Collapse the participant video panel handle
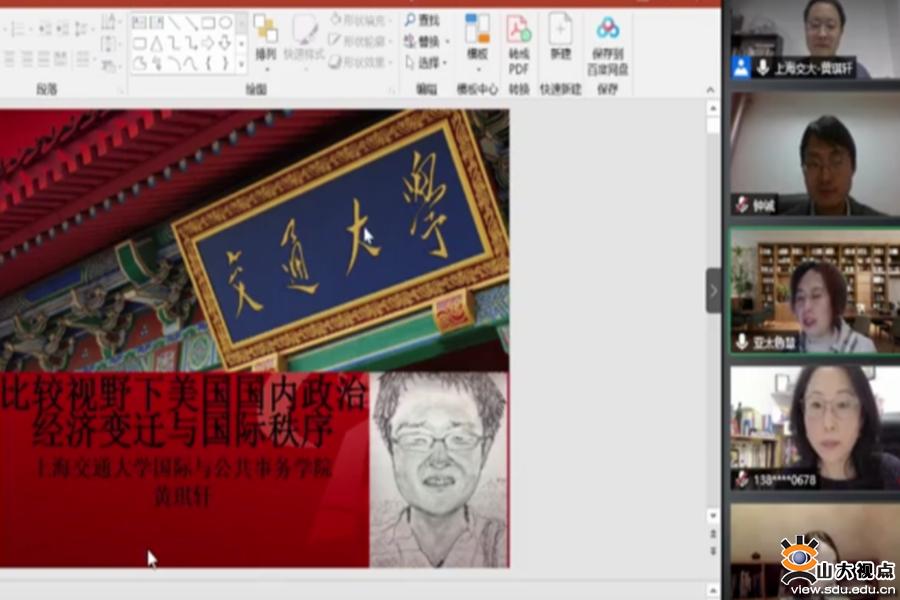900x600 pixels. click(713, 291)
